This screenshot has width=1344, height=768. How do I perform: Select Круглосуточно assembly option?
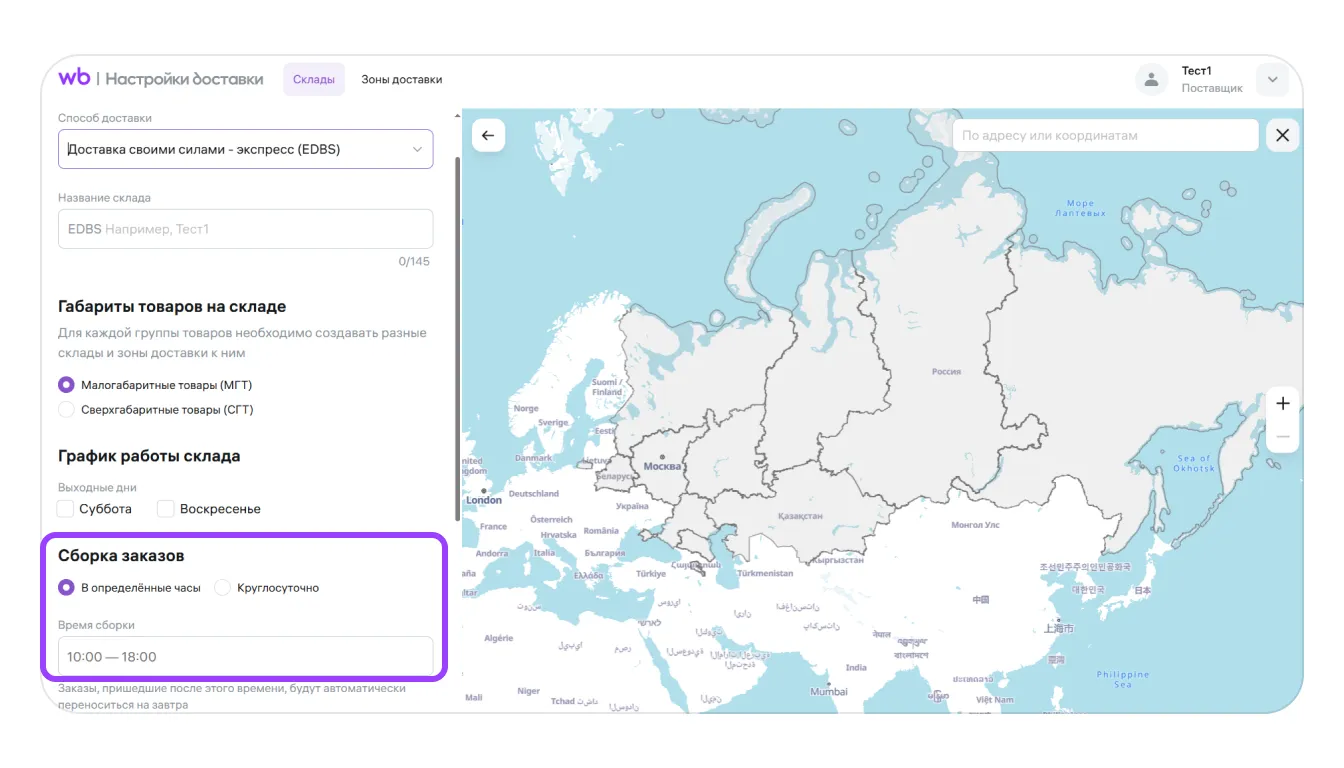point(223,588)
